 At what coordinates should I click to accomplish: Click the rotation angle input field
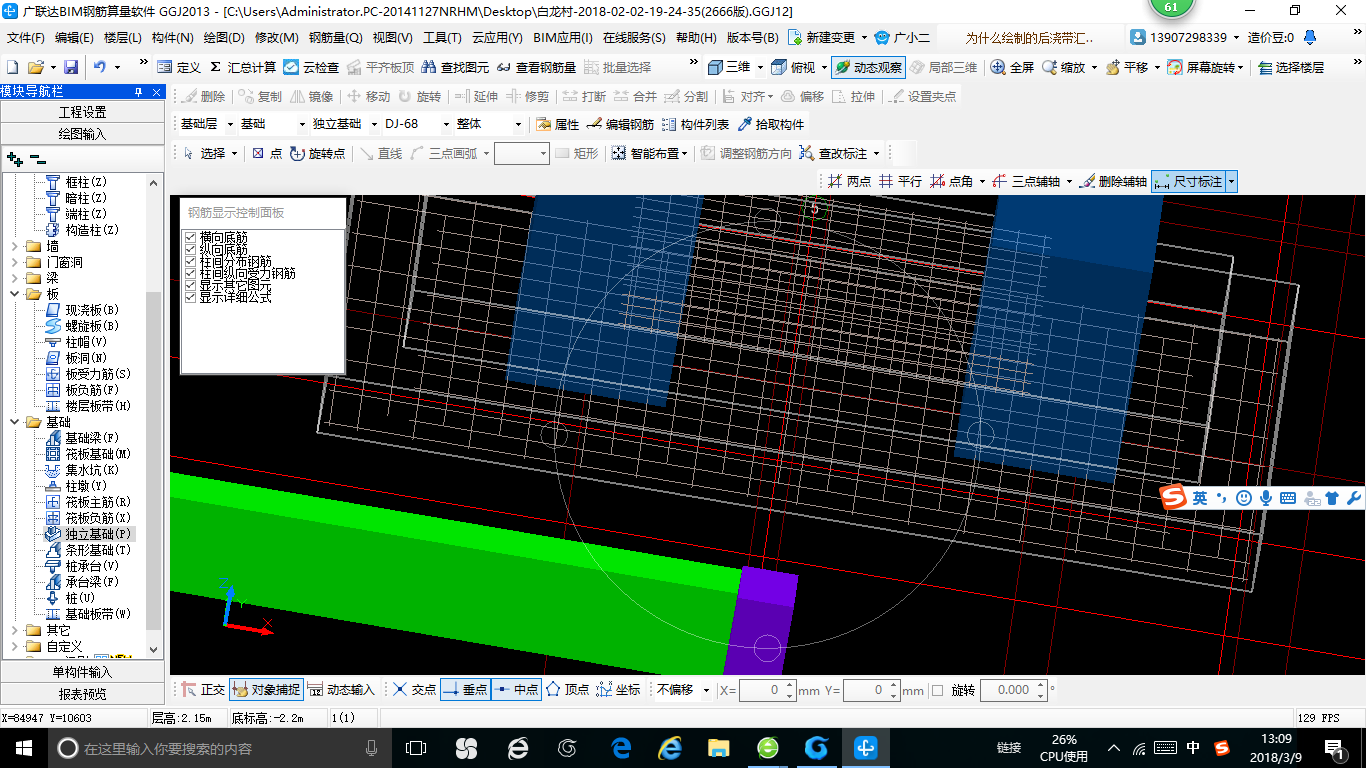[1013, 690]
